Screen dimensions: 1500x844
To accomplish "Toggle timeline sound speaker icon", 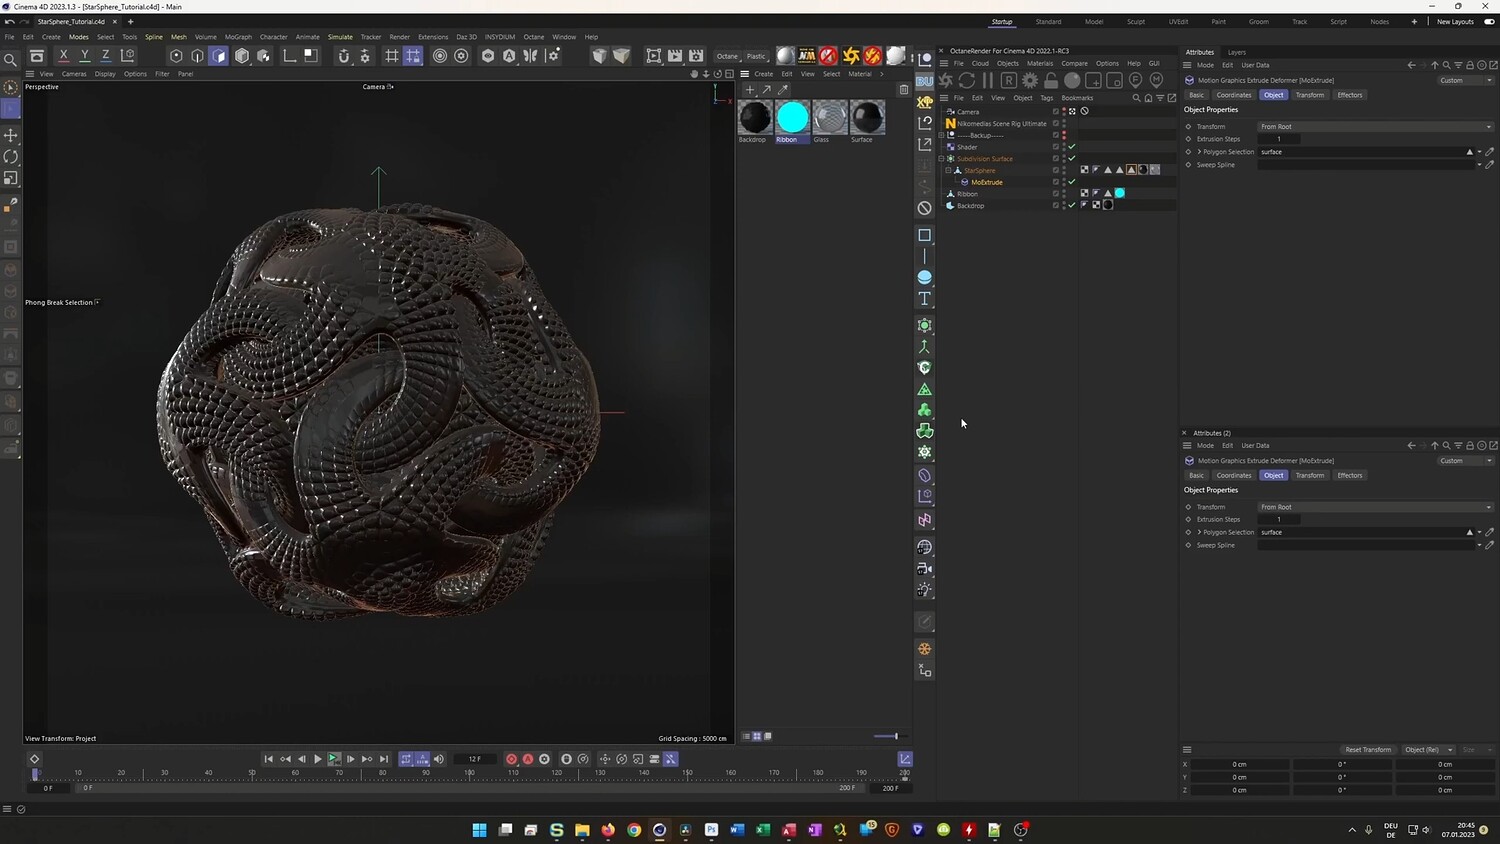I will [438, 759].
